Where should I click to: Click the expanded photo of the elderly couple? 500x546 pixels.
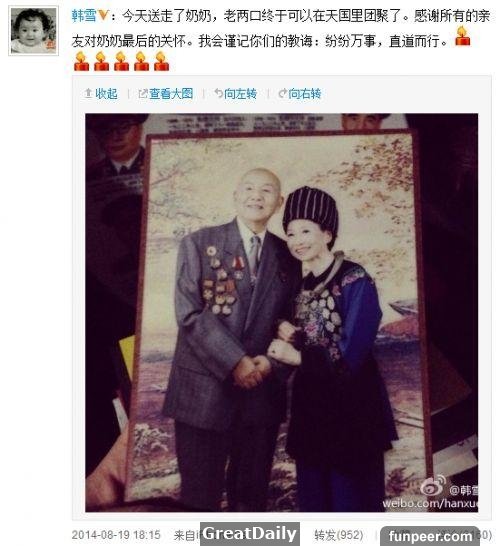click(282, 312)
